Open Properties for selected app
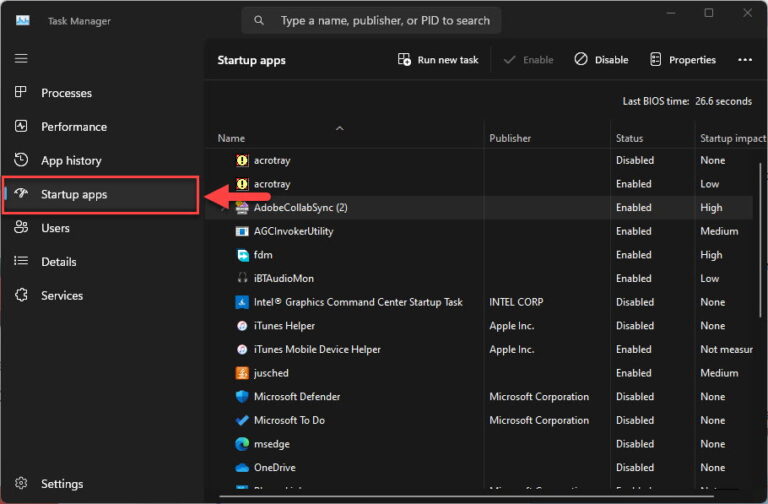This screenshot has width=768, height=504. pos(682,60)
